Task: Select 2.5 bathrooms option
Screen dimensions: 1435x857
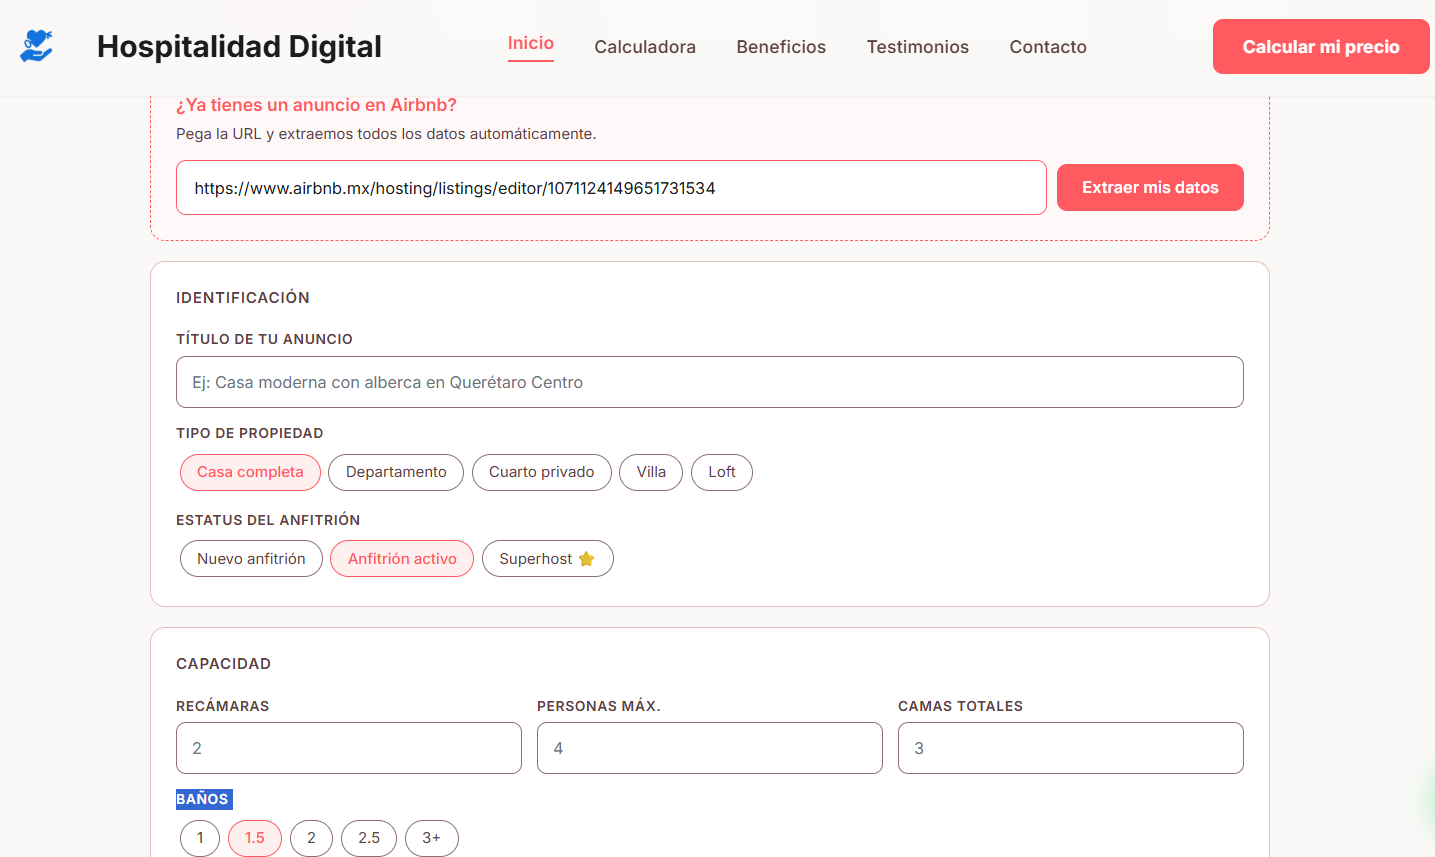Action: click(x=369, y=838)
